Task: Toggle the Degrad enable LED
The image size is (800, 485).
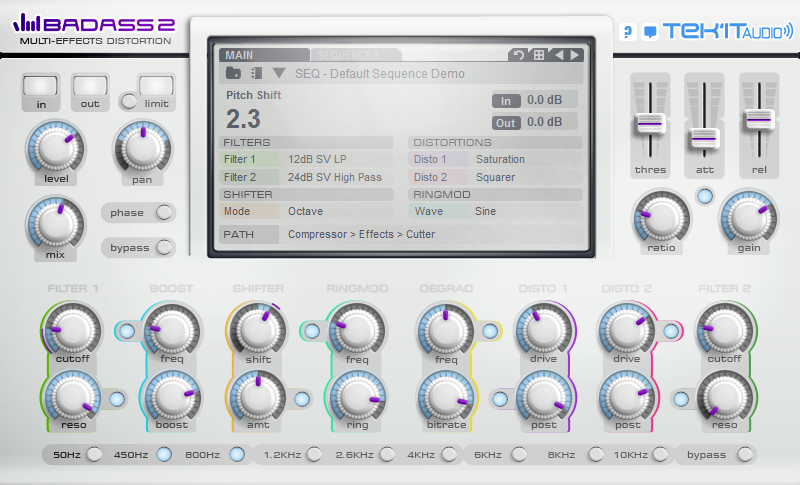Action: 490,331
